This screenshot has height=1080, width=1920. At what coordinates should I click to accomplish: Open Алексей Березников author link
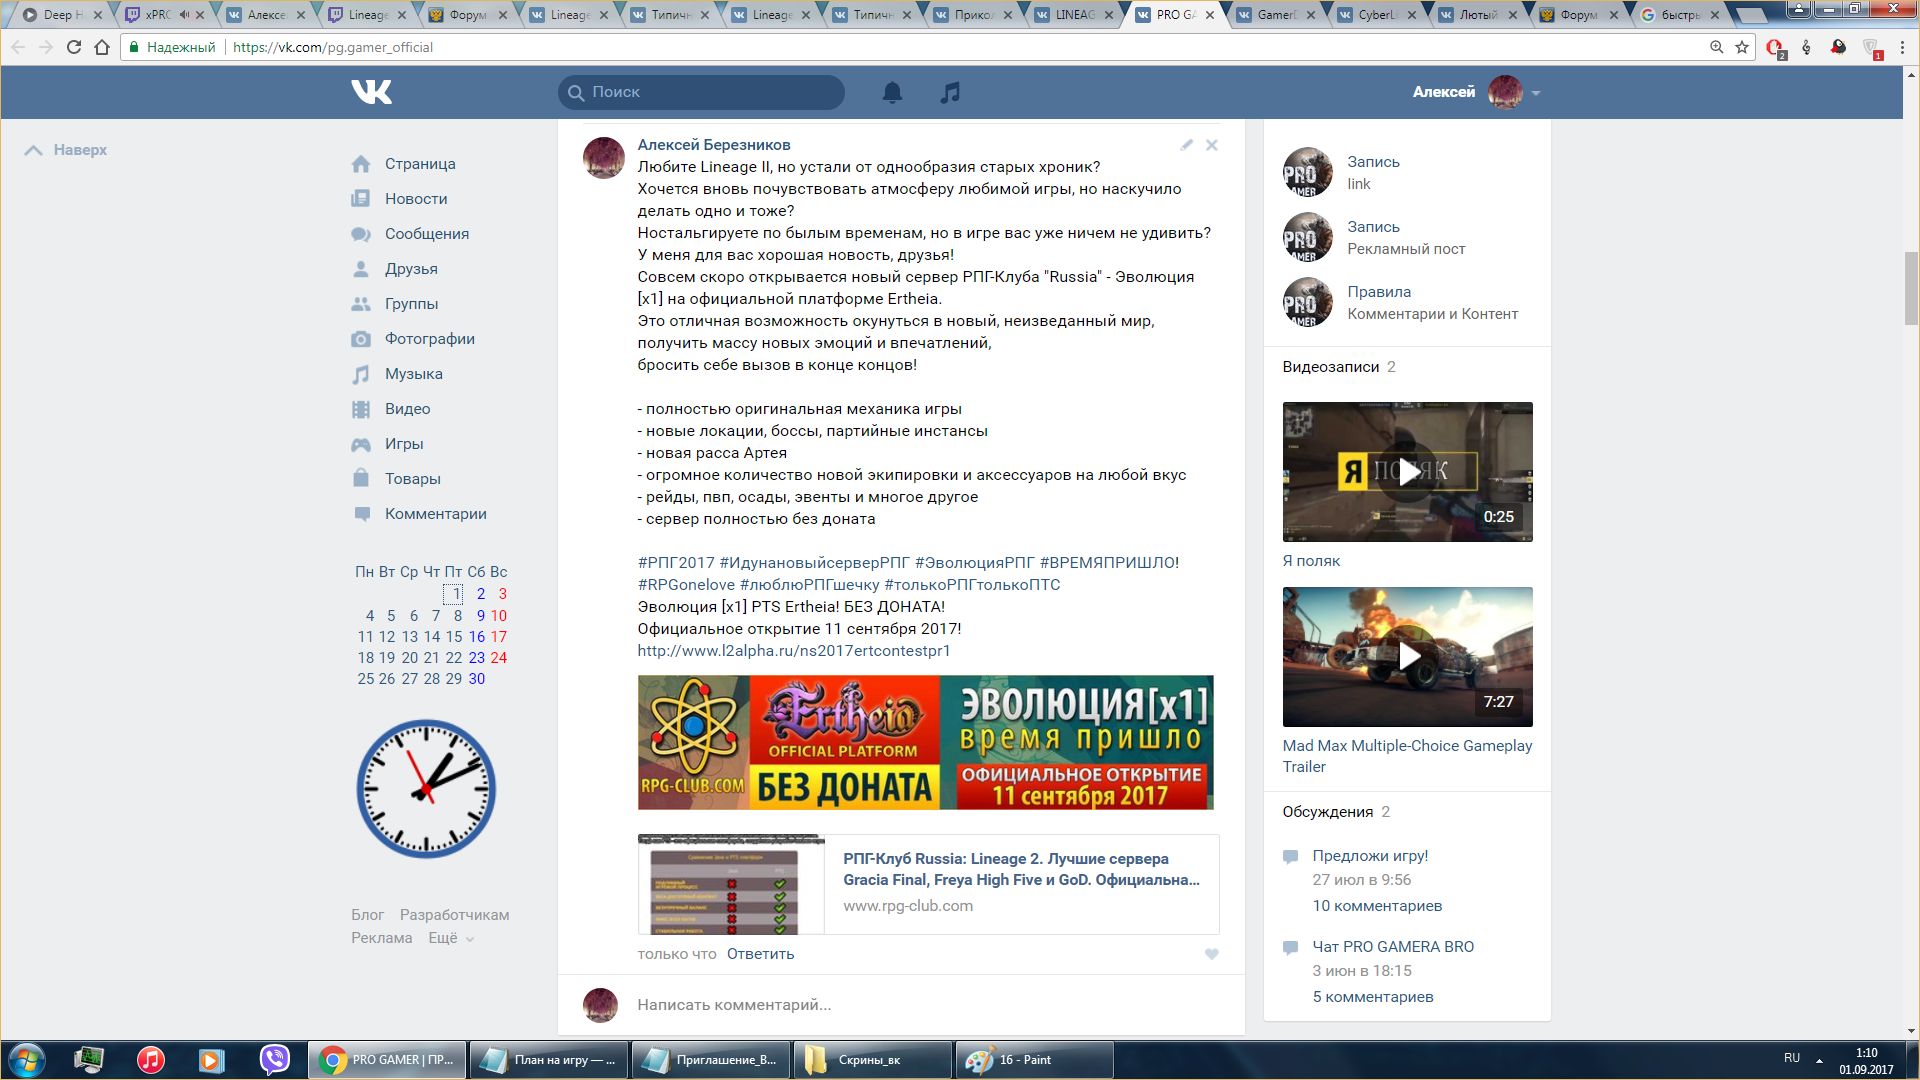[714, 145]
